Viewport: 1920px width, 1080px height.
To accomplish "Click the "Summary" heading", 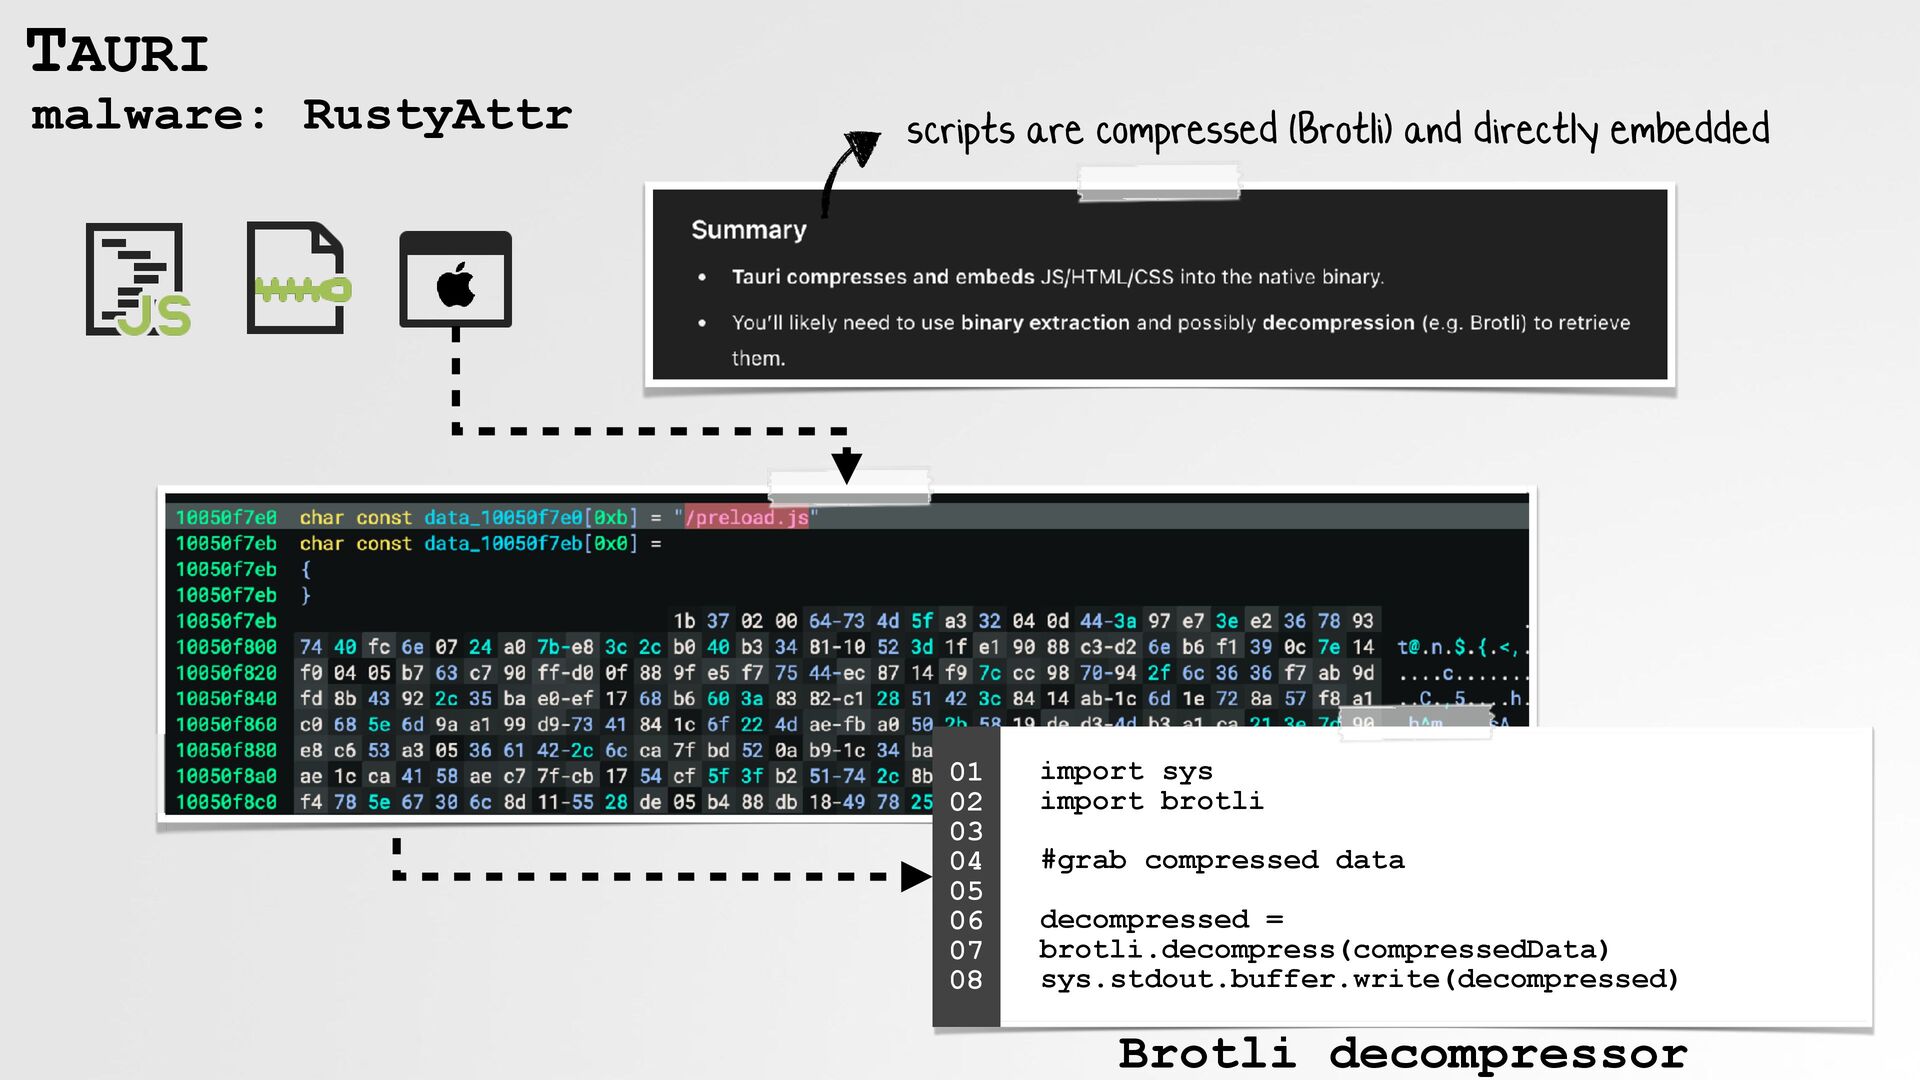I will (749, 230).
